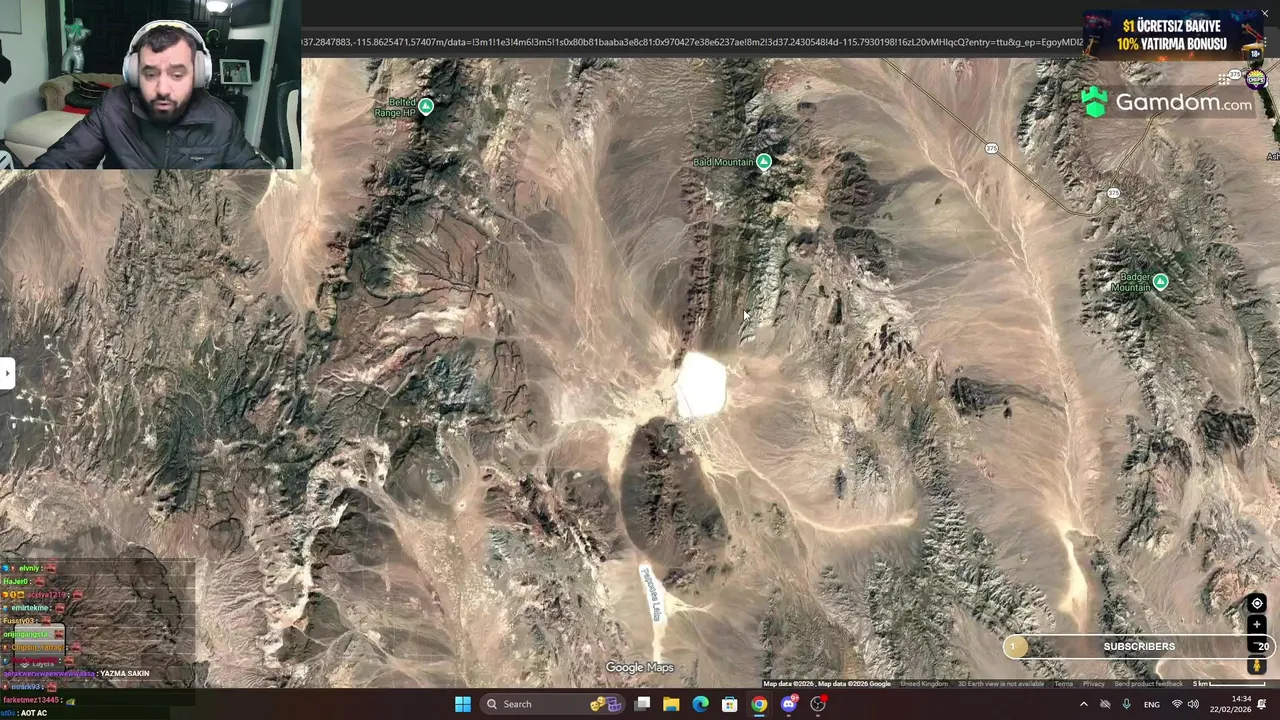The height and width of the screenshot is (720, 1280).
Task: Click the United Kingdom footer link
Action: (924, 684)
